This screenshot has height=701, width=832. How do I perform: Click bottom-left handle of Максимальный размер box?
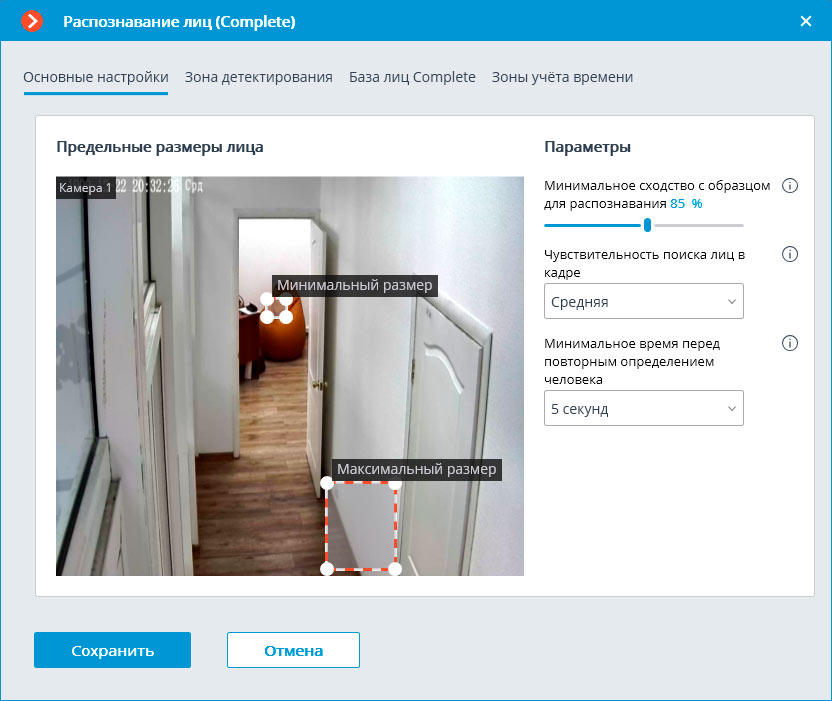pos(327,569)
